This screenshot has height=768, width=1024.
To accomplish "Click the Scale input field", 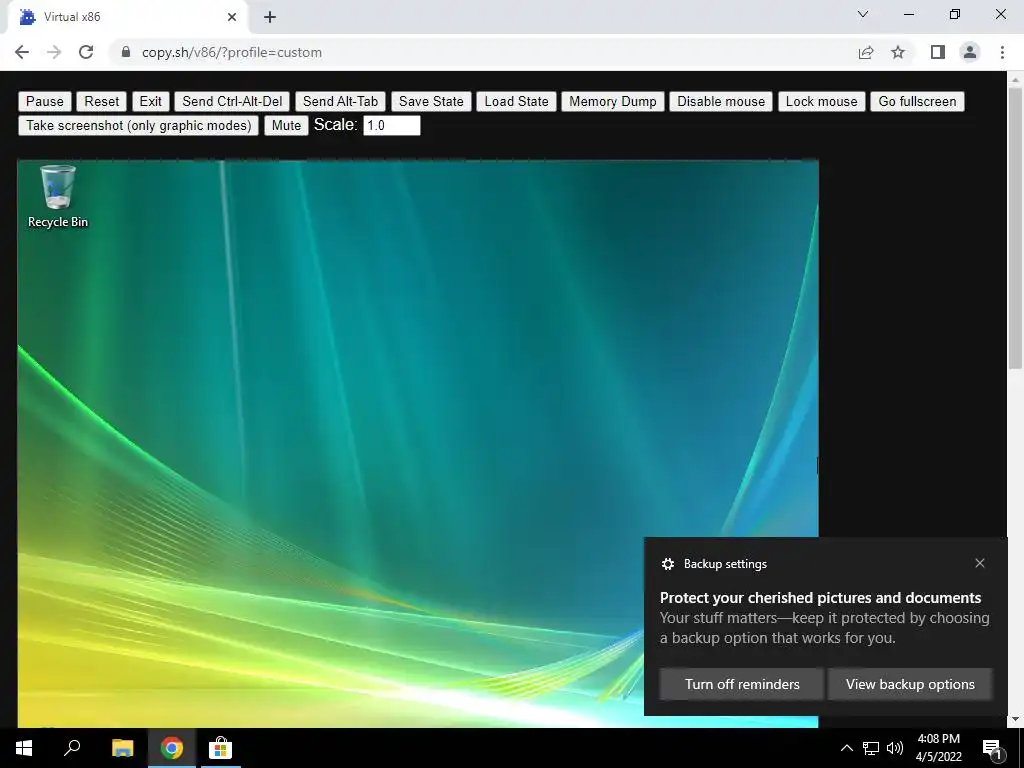I will pyautogui.click(x=392, y=125).
